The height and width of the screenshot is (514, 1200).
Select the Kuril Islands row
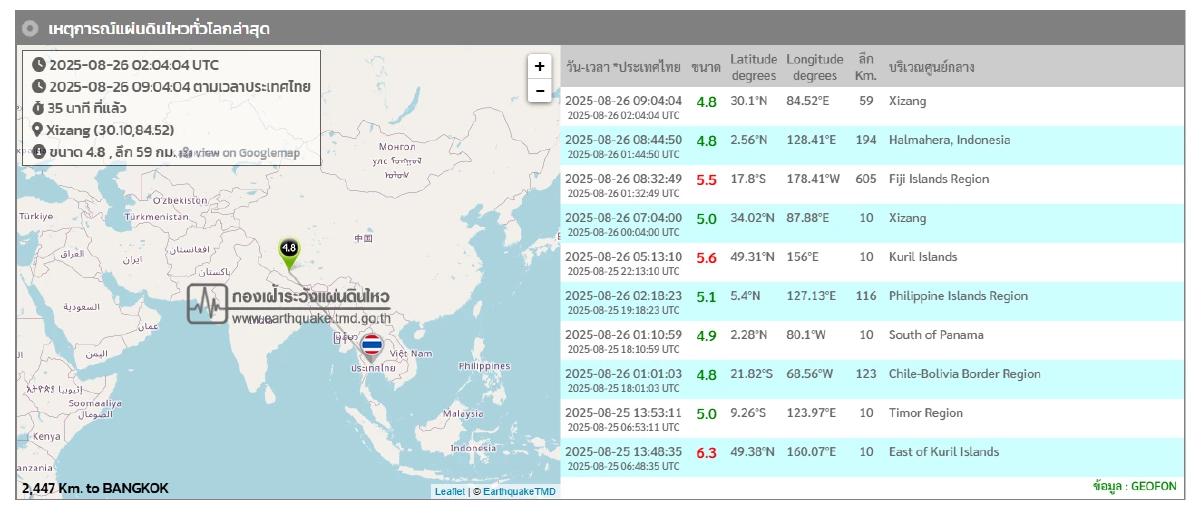[872, 262]
